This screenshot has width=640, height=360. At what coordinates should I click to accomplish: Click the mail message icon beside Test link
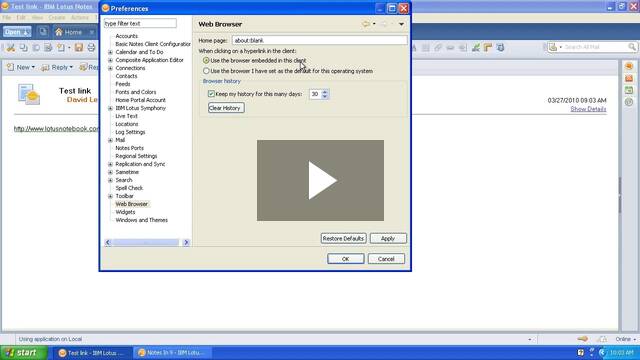tap(29, 94)
